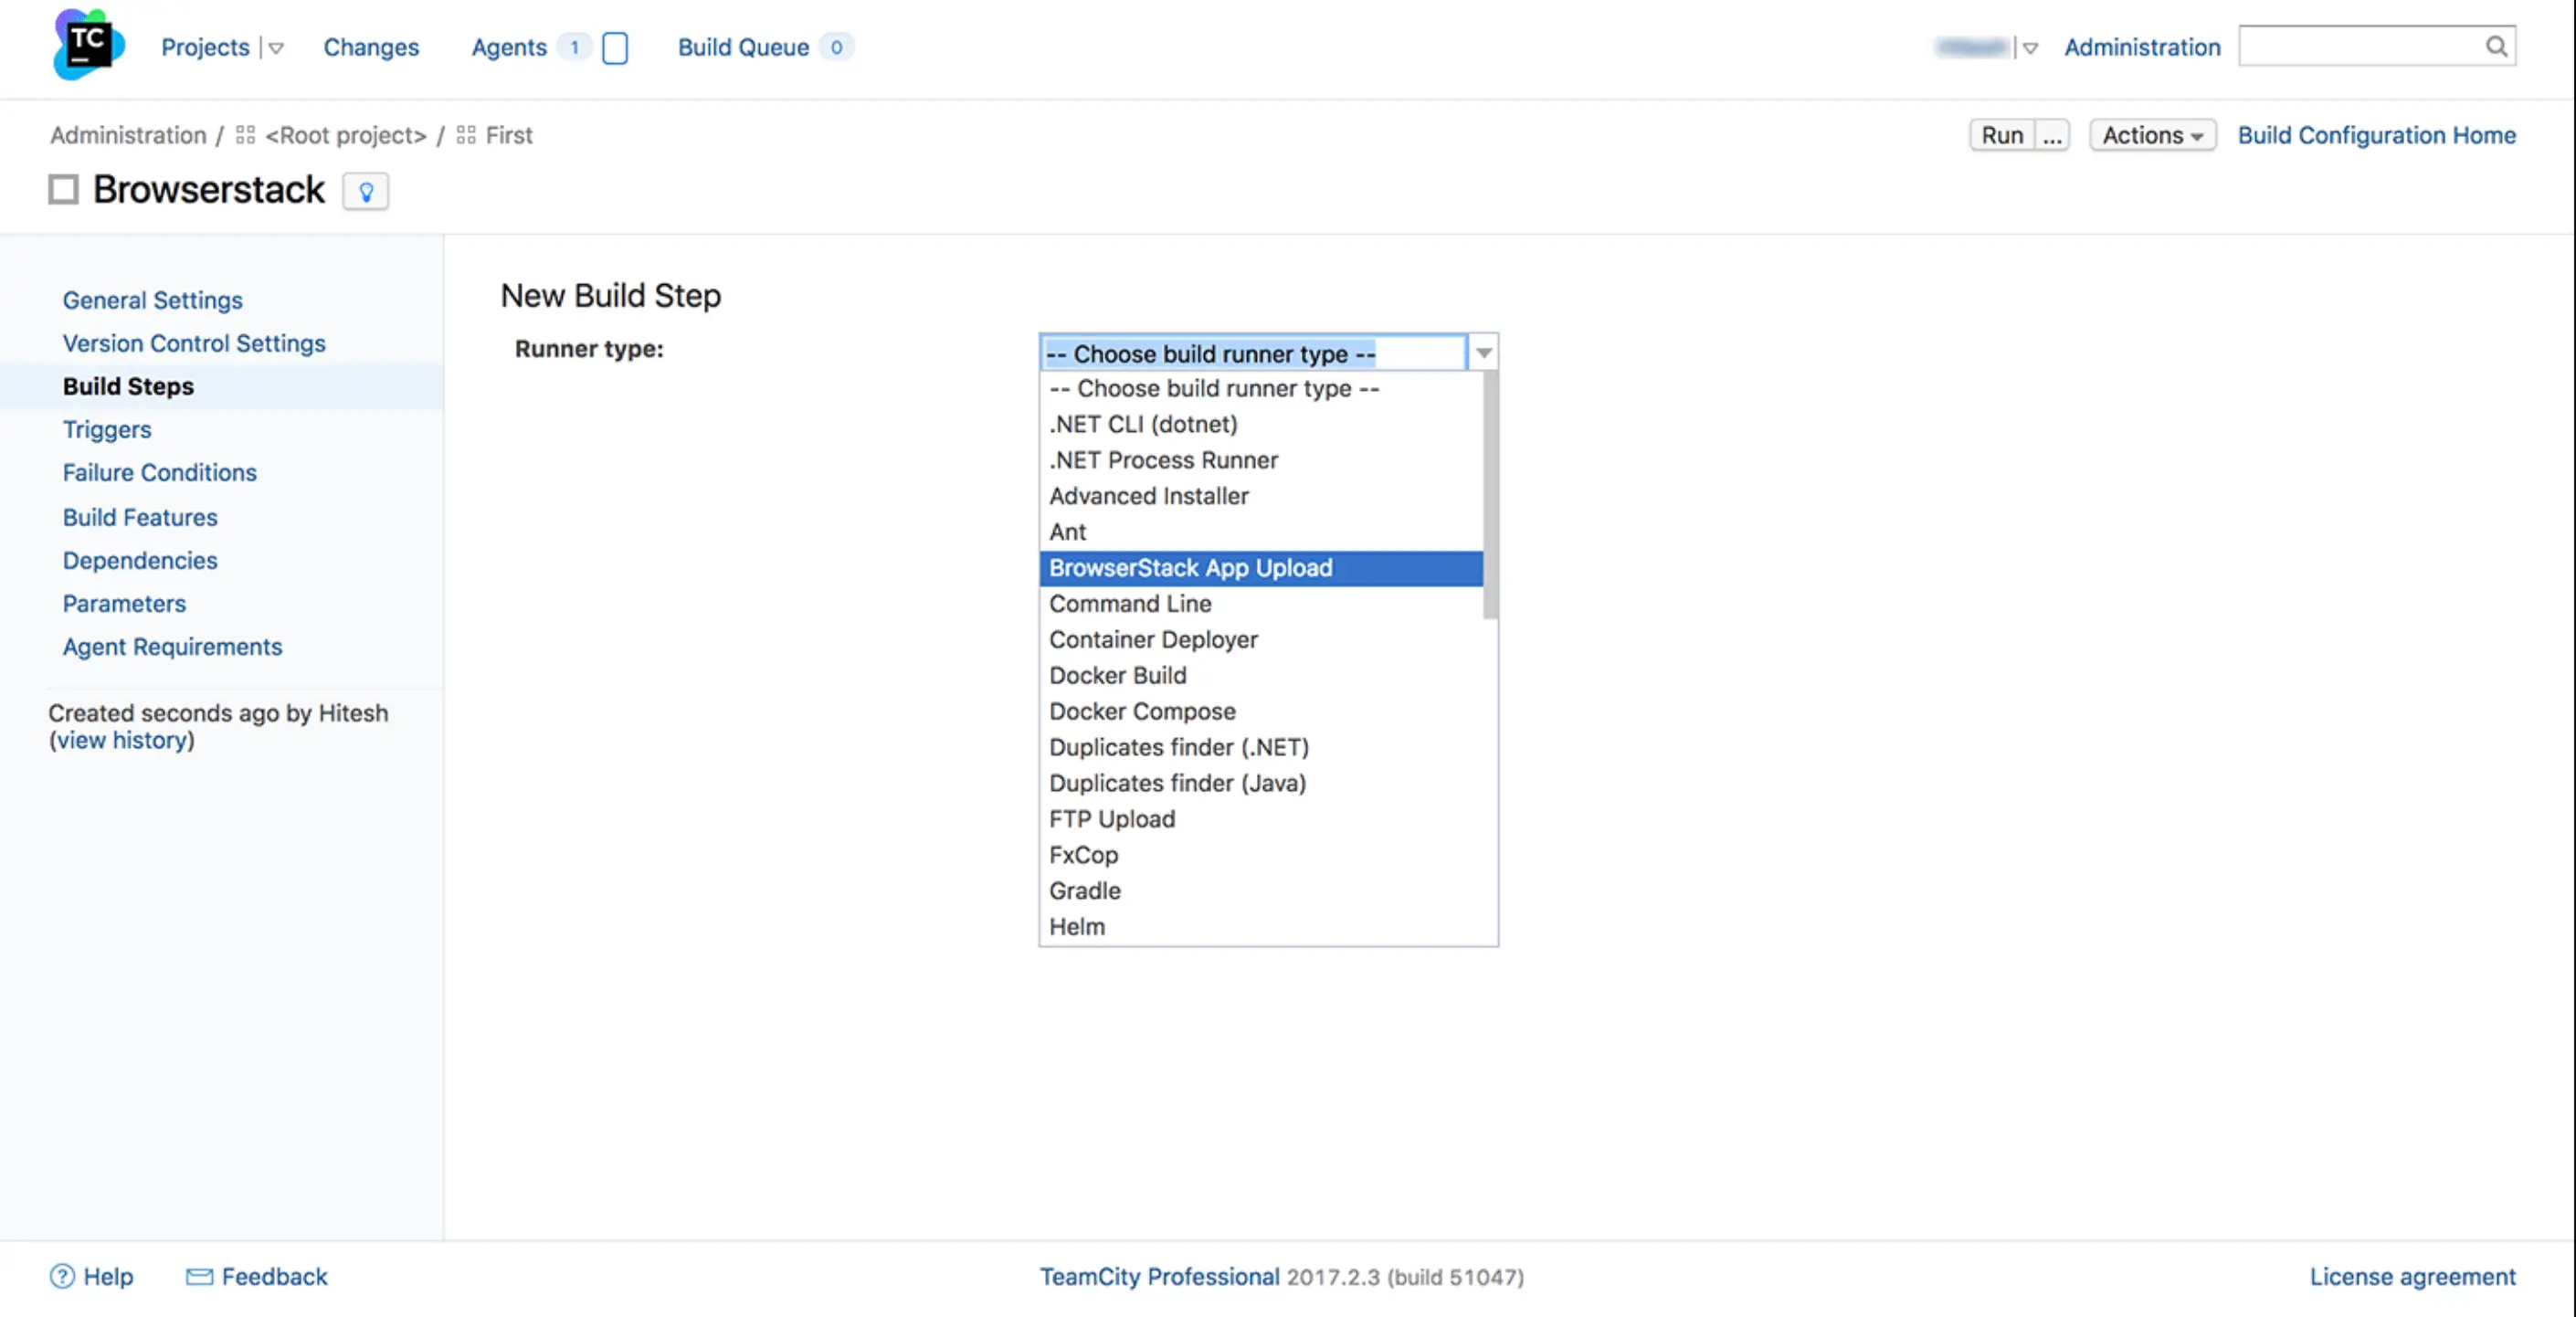Click the First project grid icon
The width and height of the screenshot is (2576, 1317).
466,135
